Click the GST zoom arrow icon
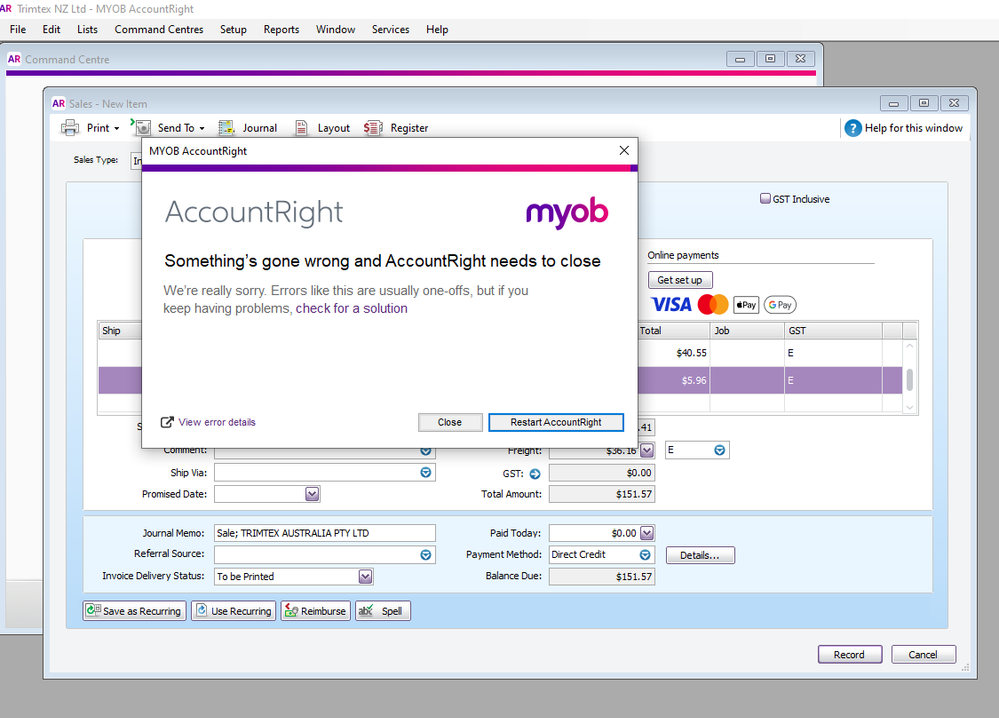 coord(535,473)
